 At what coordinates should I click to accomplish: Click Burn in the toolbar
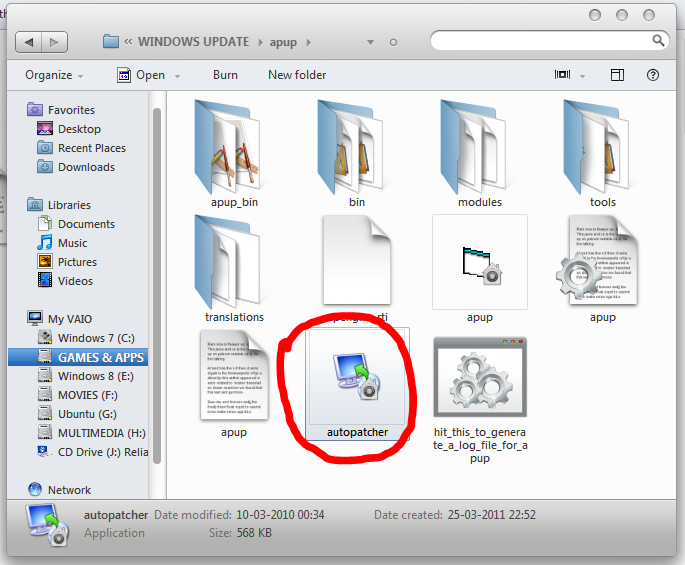click(225, 75)
